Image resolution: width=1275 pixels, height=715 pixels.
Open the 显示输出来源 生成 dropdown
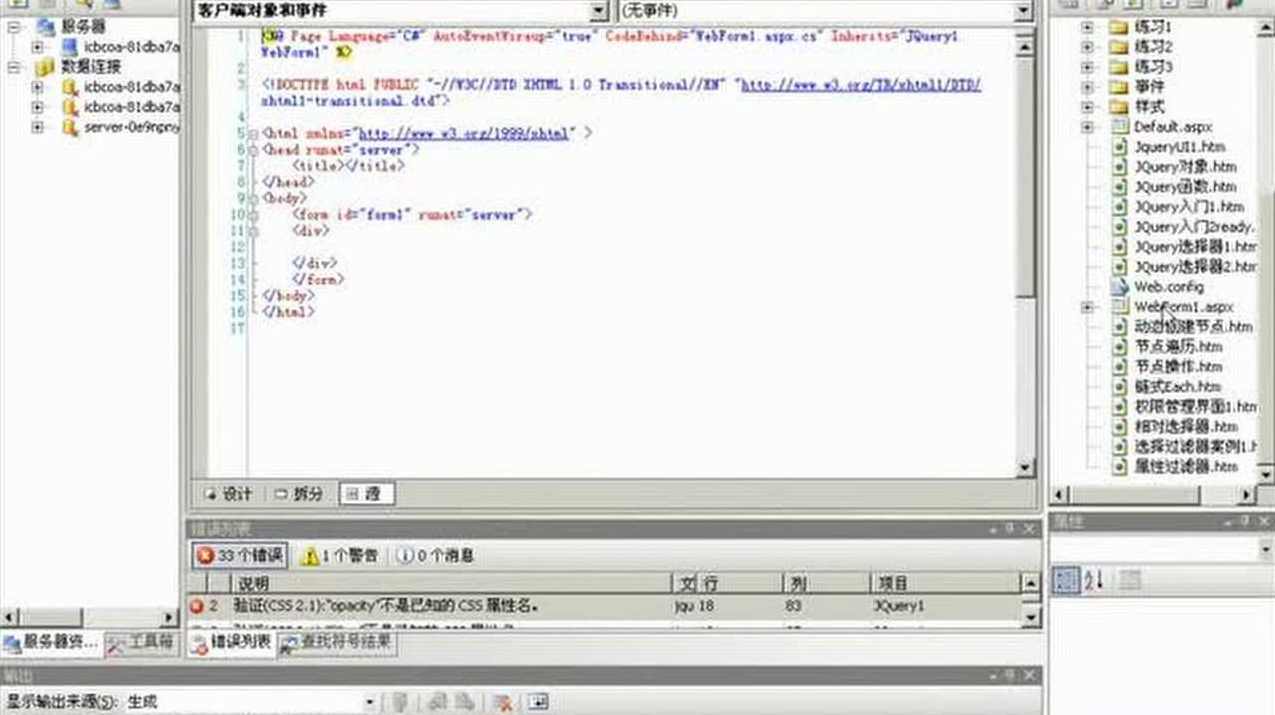click(369, 703)
